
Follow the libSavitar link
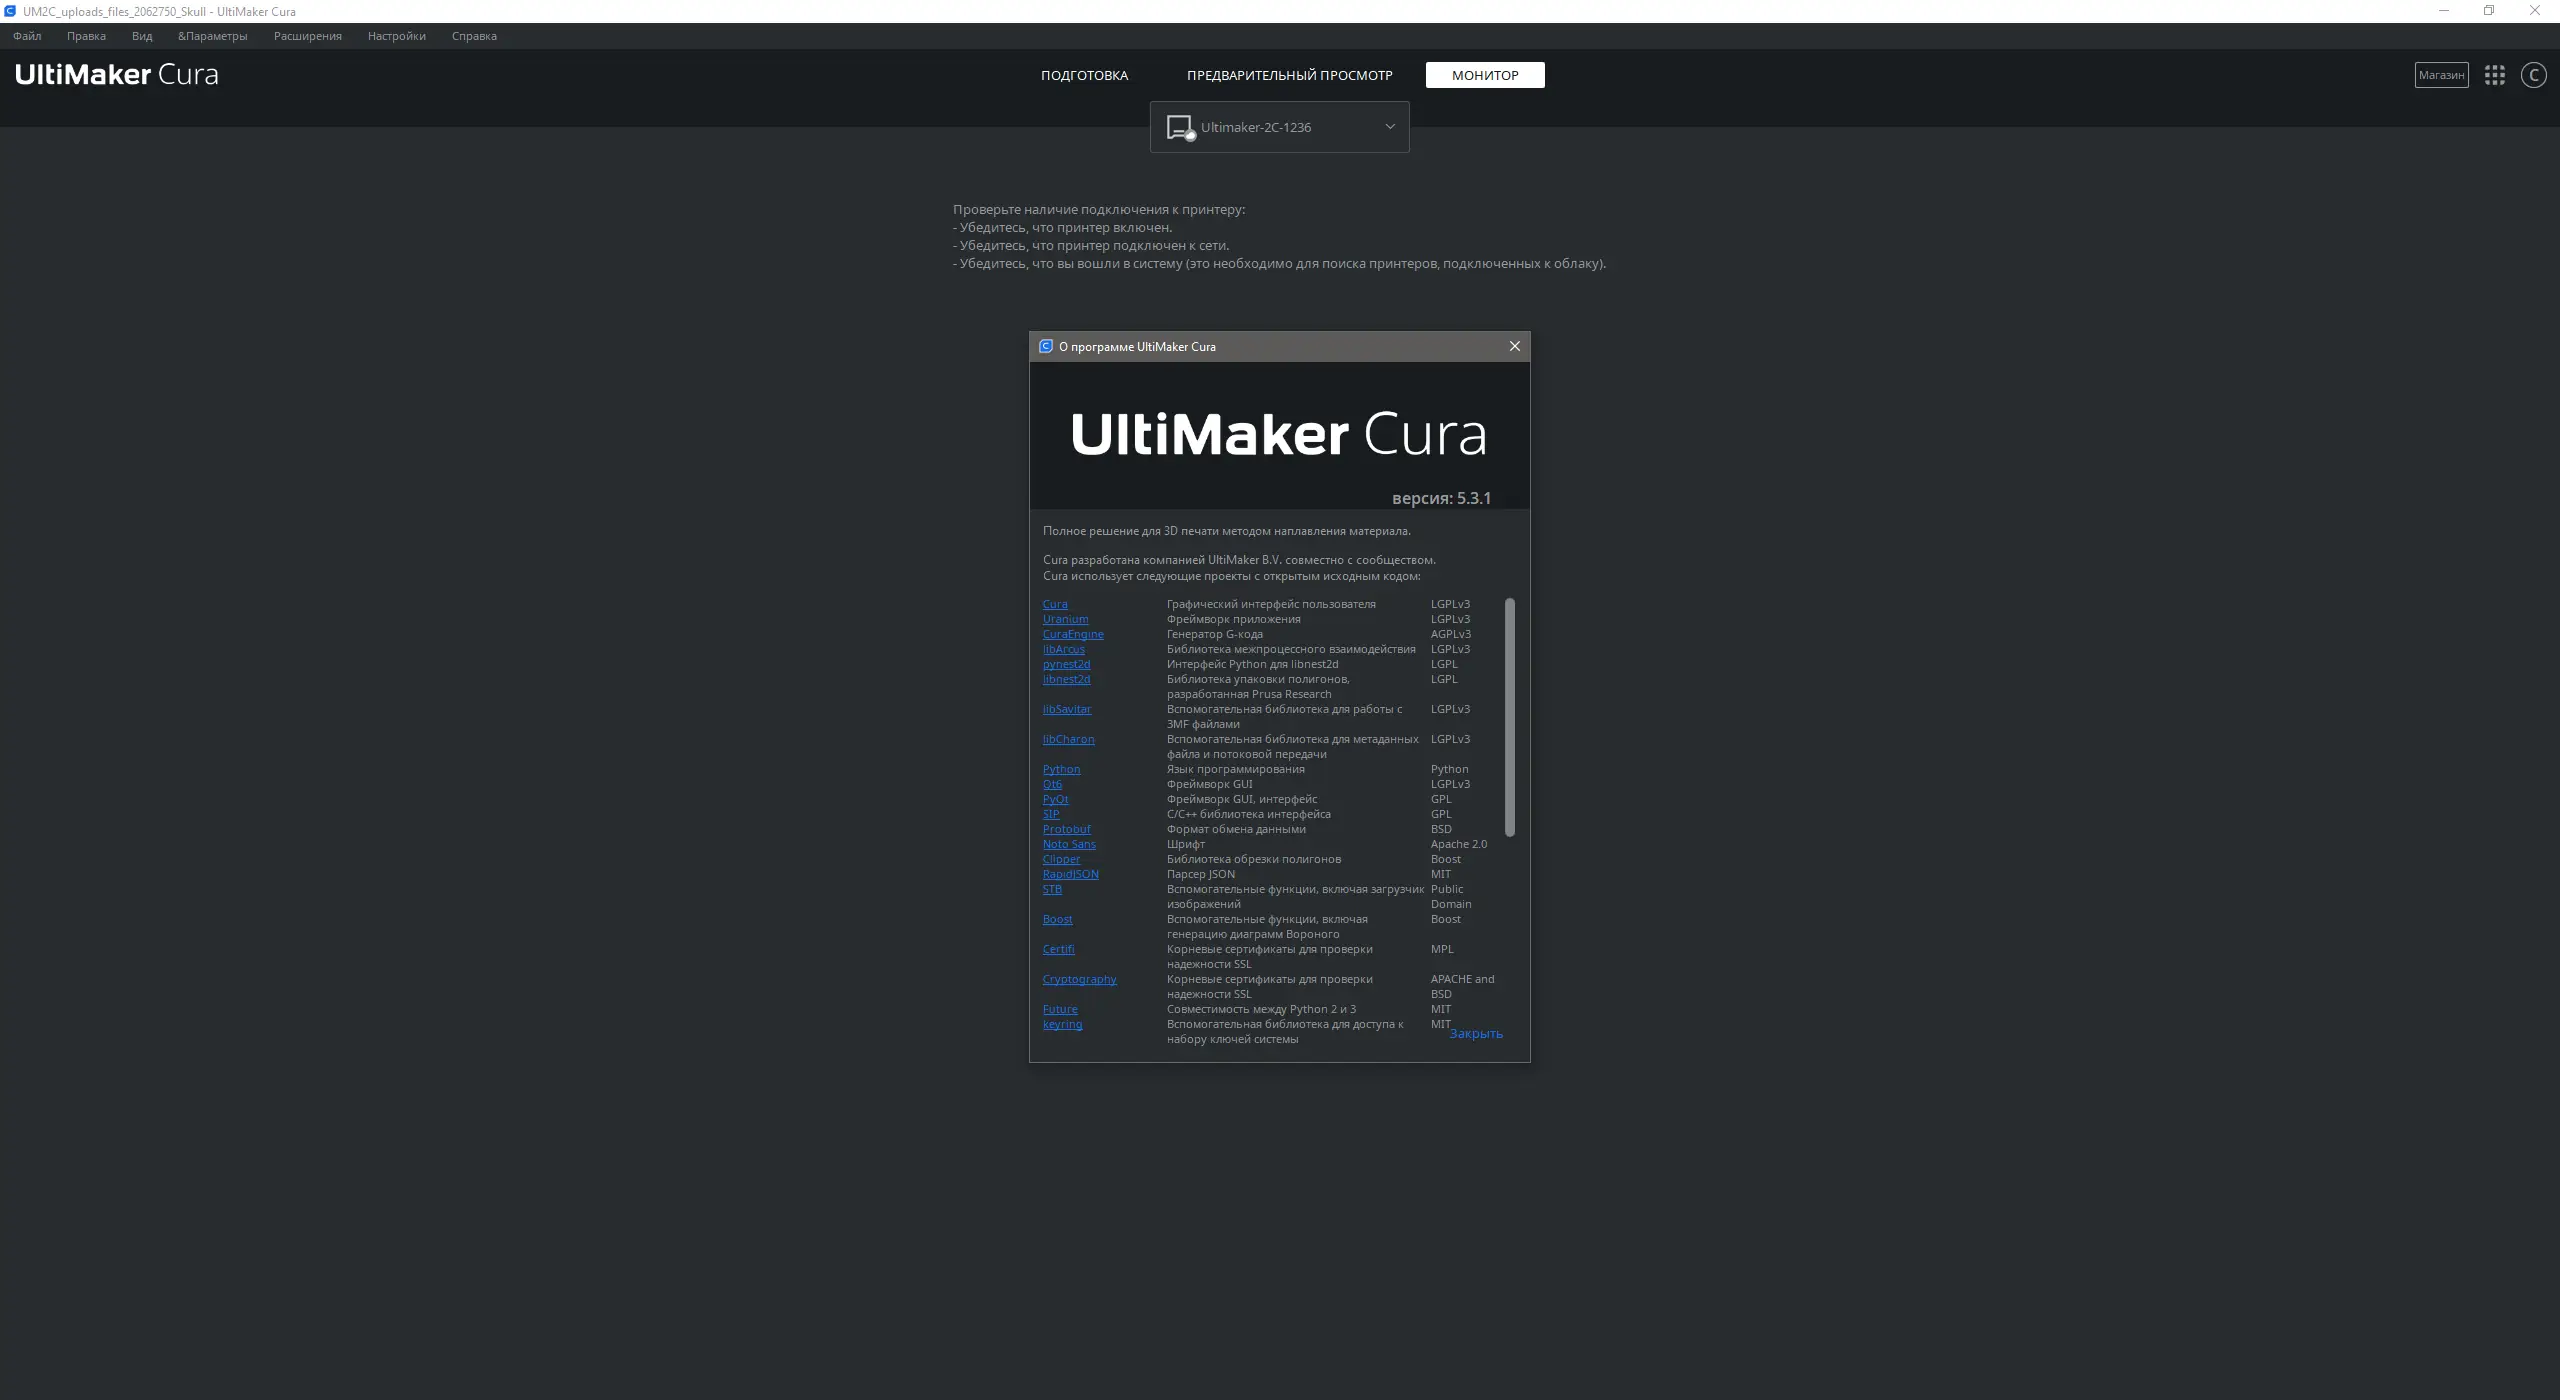(x=1067, y=709)
